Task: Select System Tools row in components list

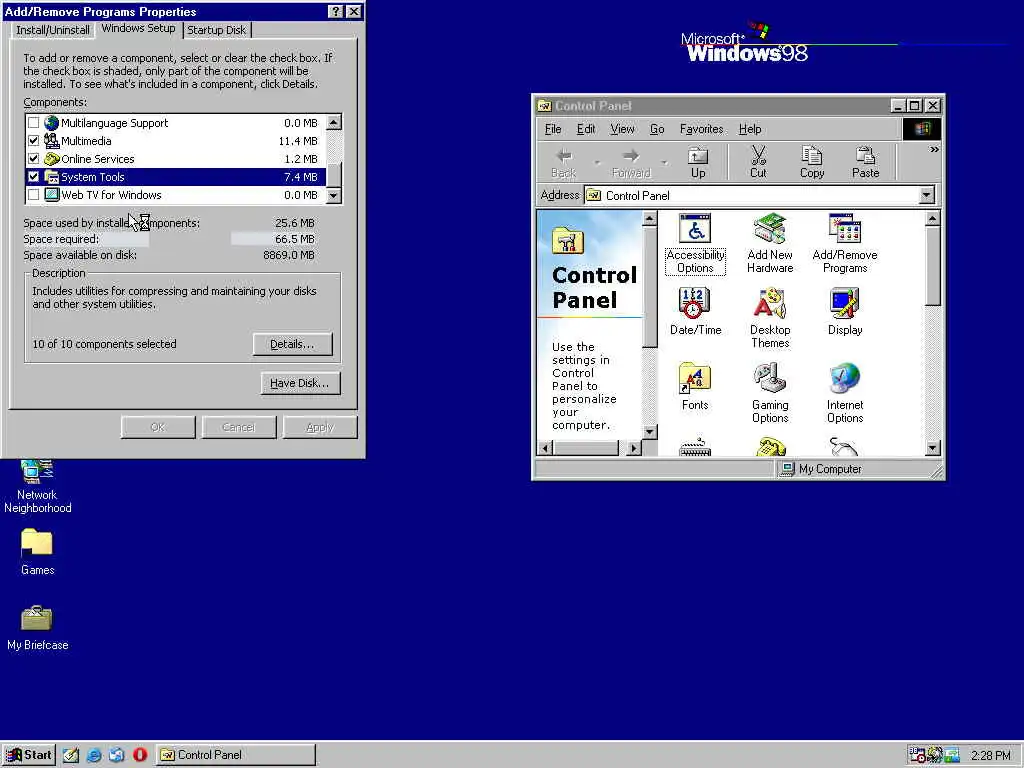Action: tap(175, 176)
